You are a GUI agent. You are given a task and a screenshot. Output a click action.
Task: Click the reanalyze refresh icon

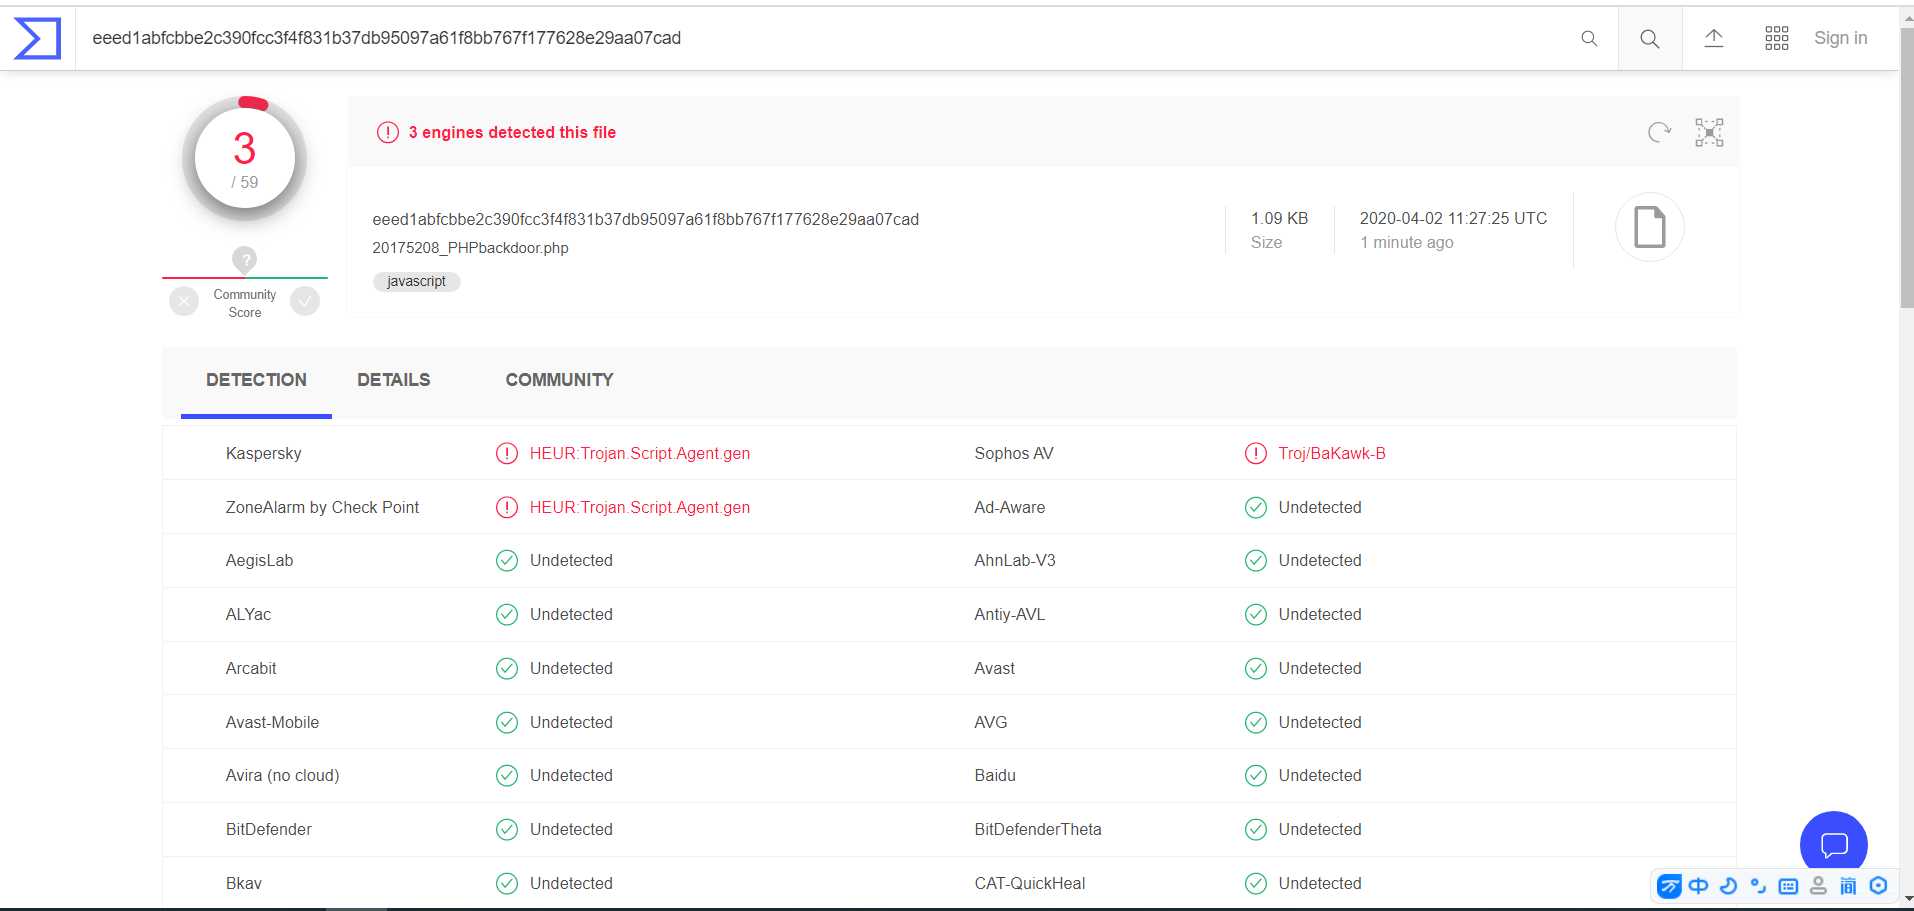(1659, 132)
